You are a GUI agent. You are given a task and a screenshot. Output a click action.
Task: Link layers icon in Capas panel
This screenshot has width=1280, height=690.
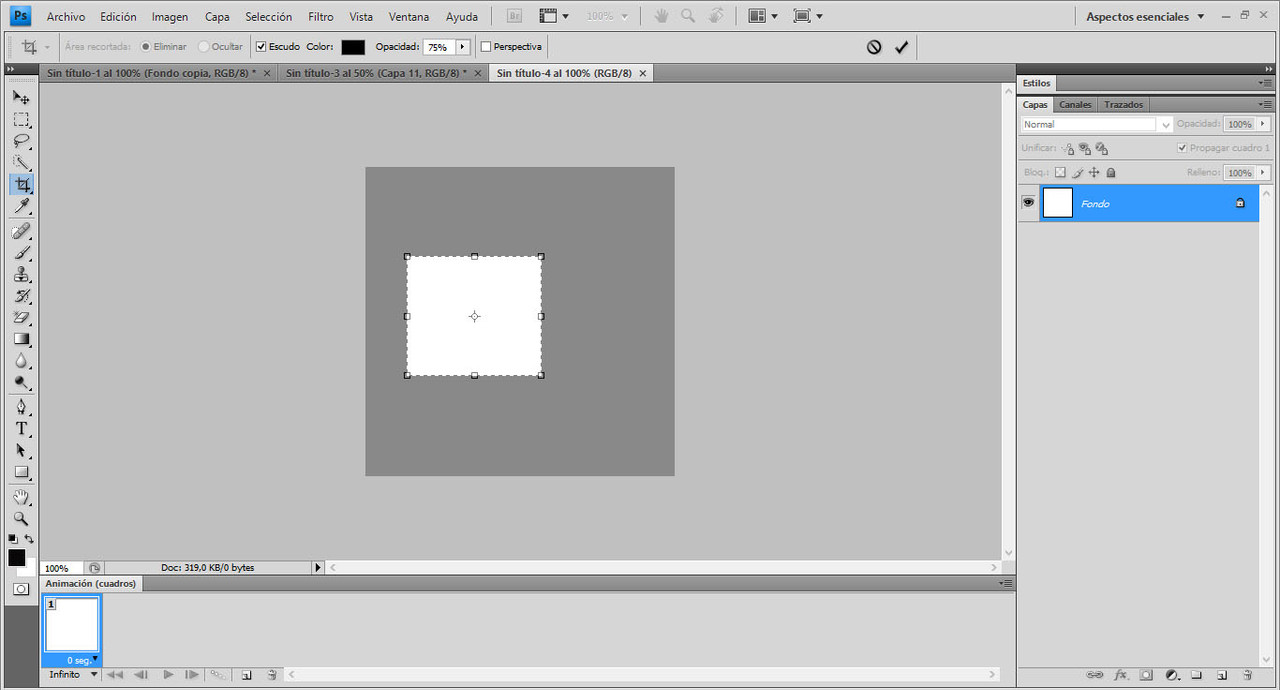(x=1094, y=675)
